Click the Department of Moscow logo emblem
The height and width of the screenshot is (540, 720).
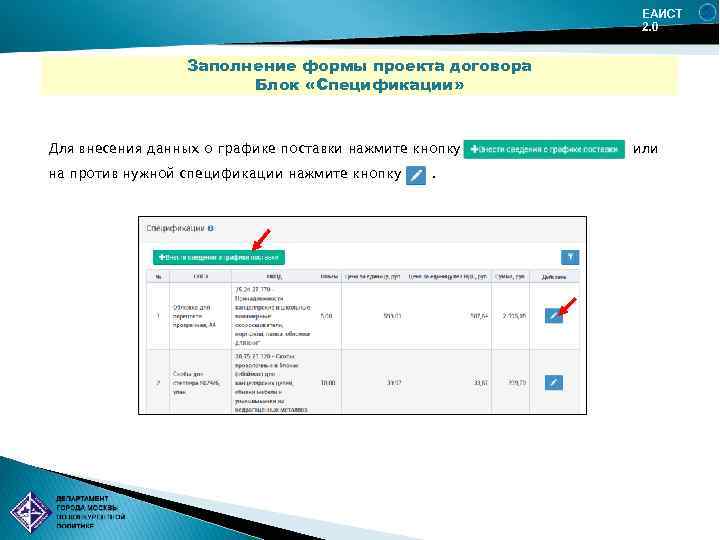point(30,512)
